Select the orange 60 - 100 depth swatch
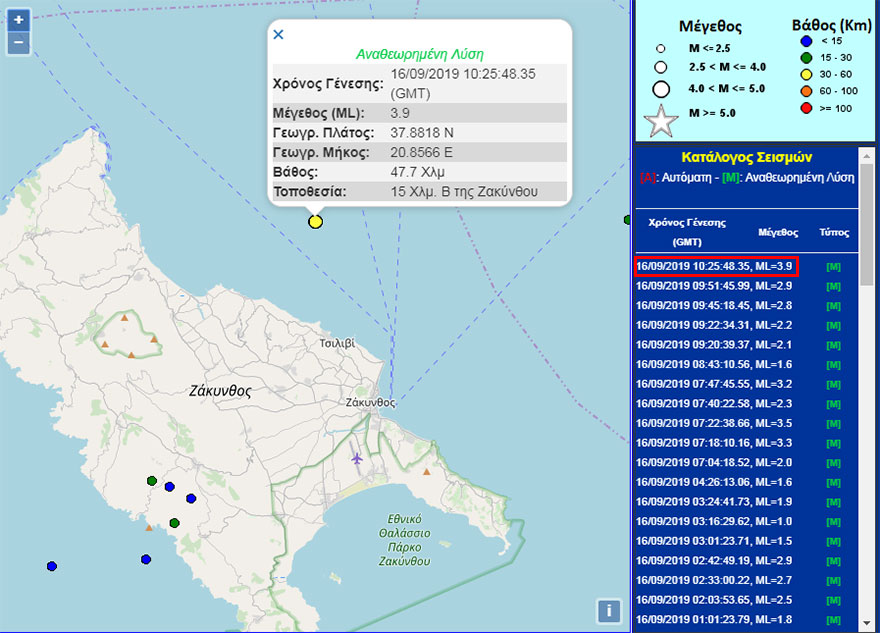This screenshot has width=880, height=633. pyautogui.click(x=805, y=91)
